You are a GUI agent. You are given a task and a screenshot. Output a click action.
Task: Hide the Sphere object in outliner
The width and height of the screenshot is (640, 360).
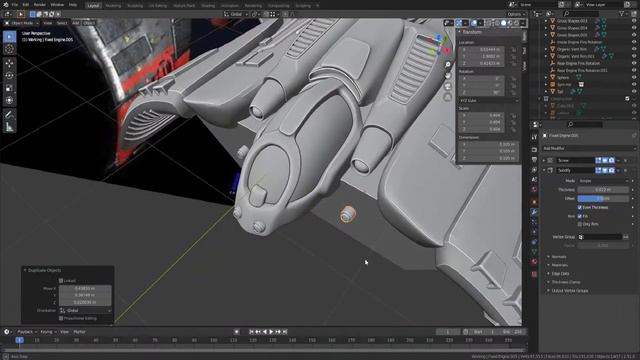(x=634, y=78)
